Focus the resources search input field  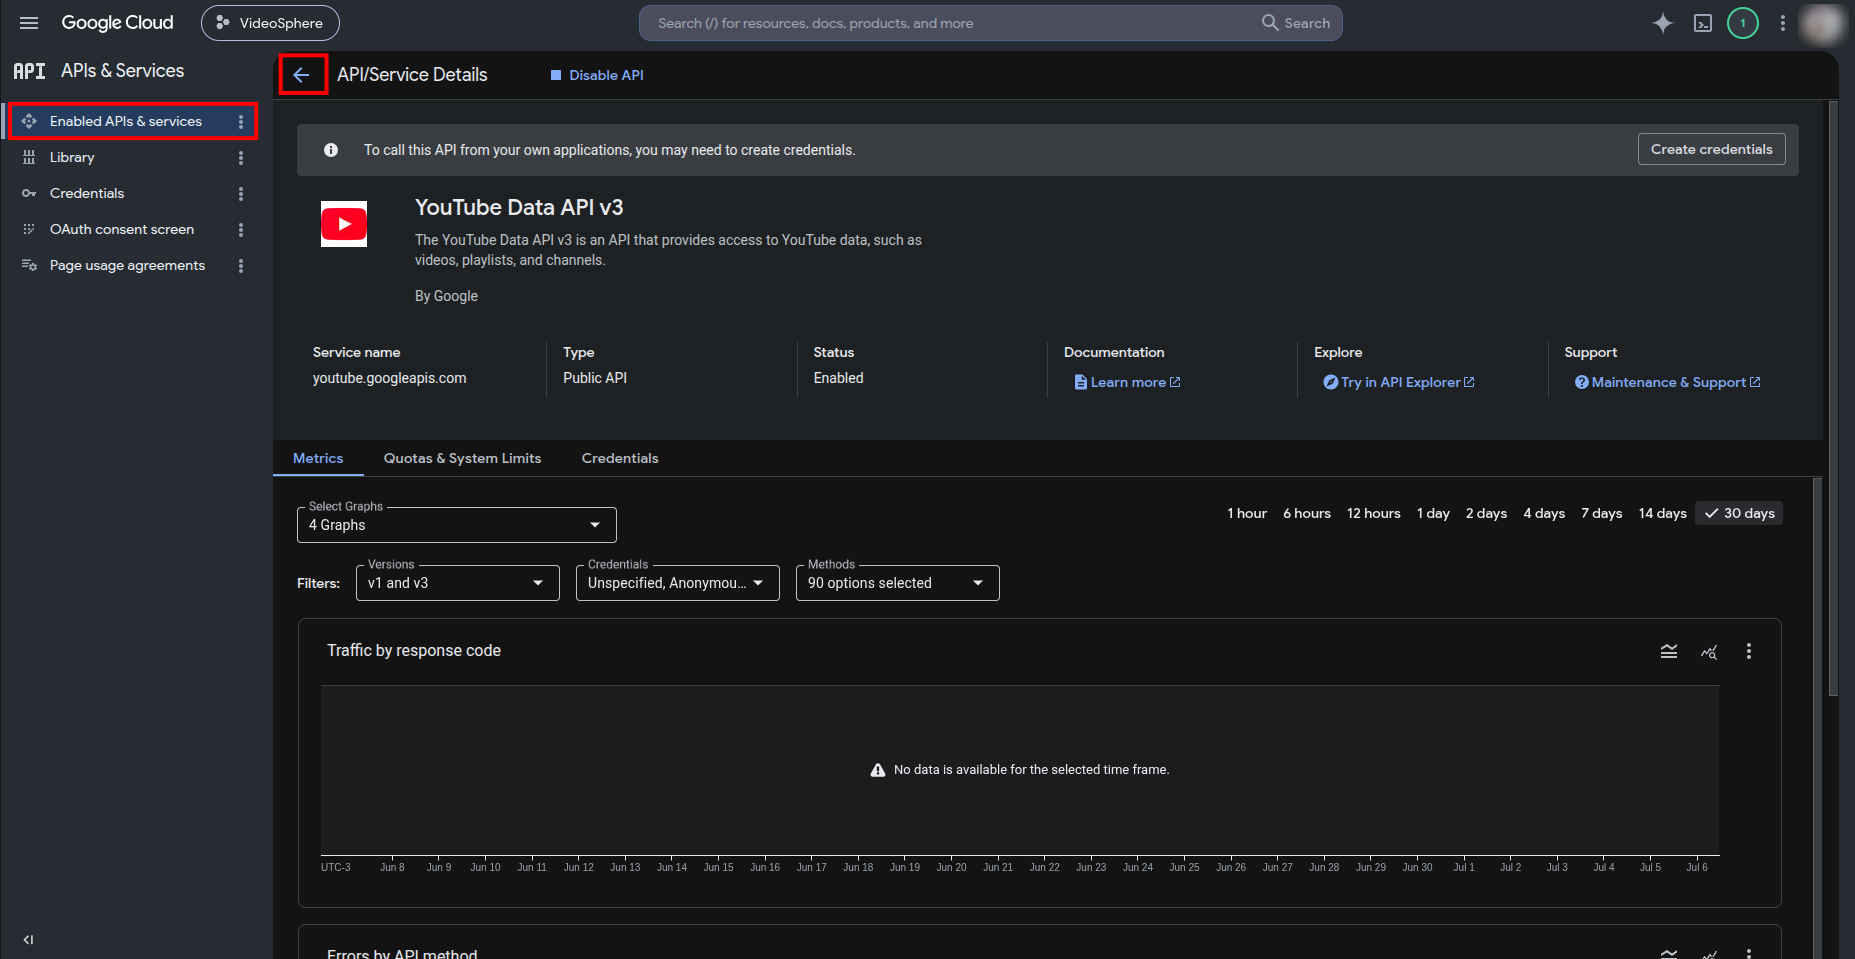coord(950,23)
